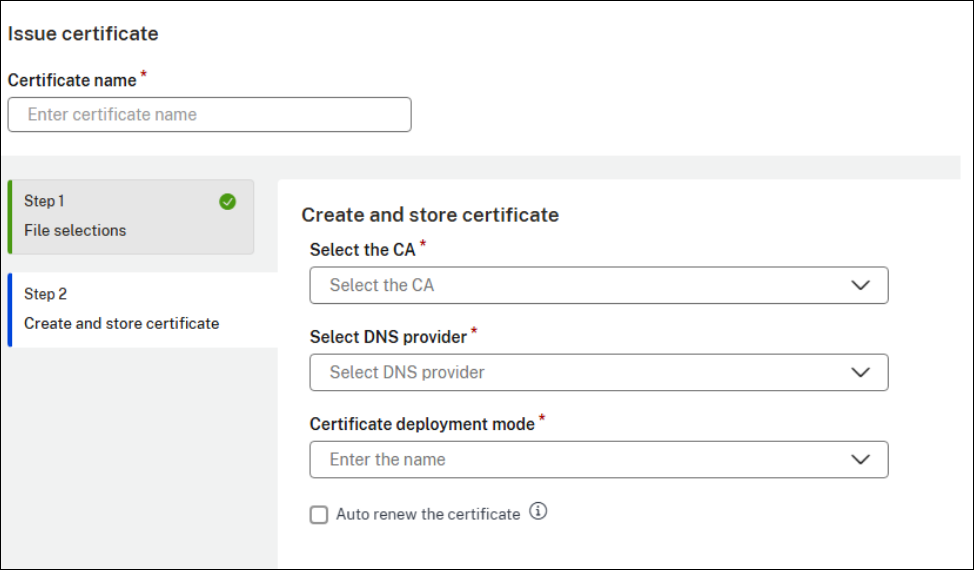Click the chevron arrow in Select DNS provider
The image size is (974, 570).
click(860, 372)
